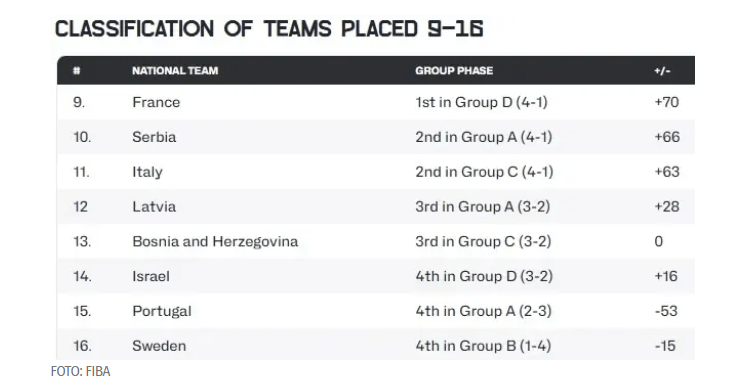
Task: Select France in the team list
Action: click(156, 102)
